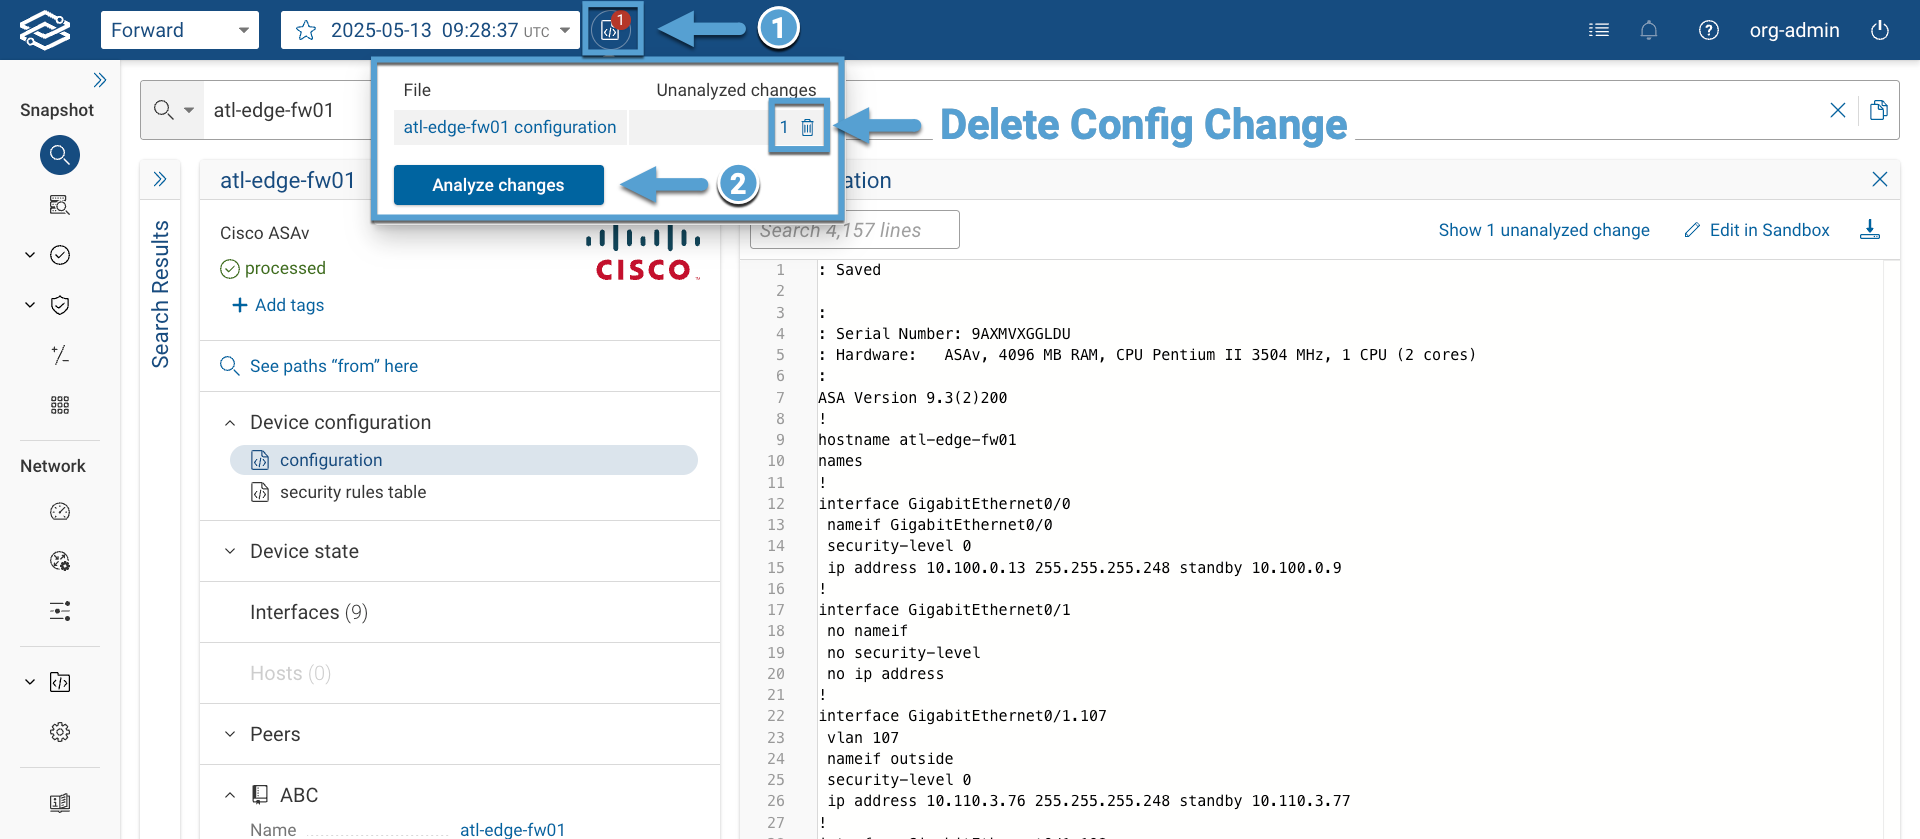Viewport: 1920px width, 839px height.
Task: Open the Snapshot search icon in sidebar
Action: tap(60, 155)
